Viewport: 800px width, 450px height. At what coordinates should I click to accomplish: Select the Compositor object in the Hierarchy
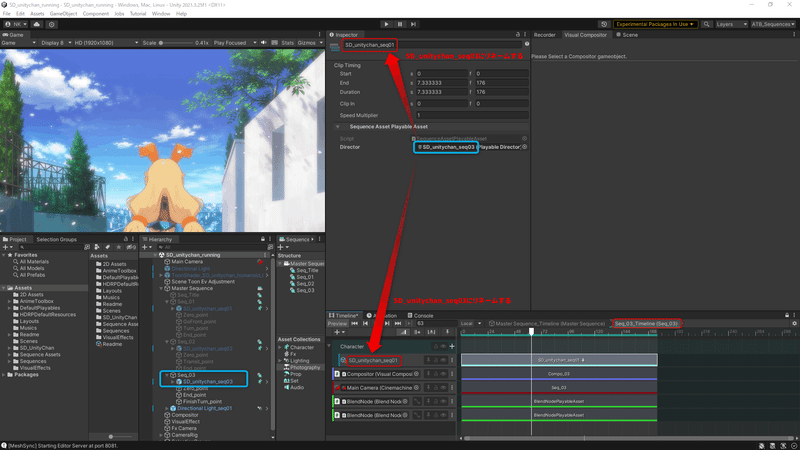181,415
